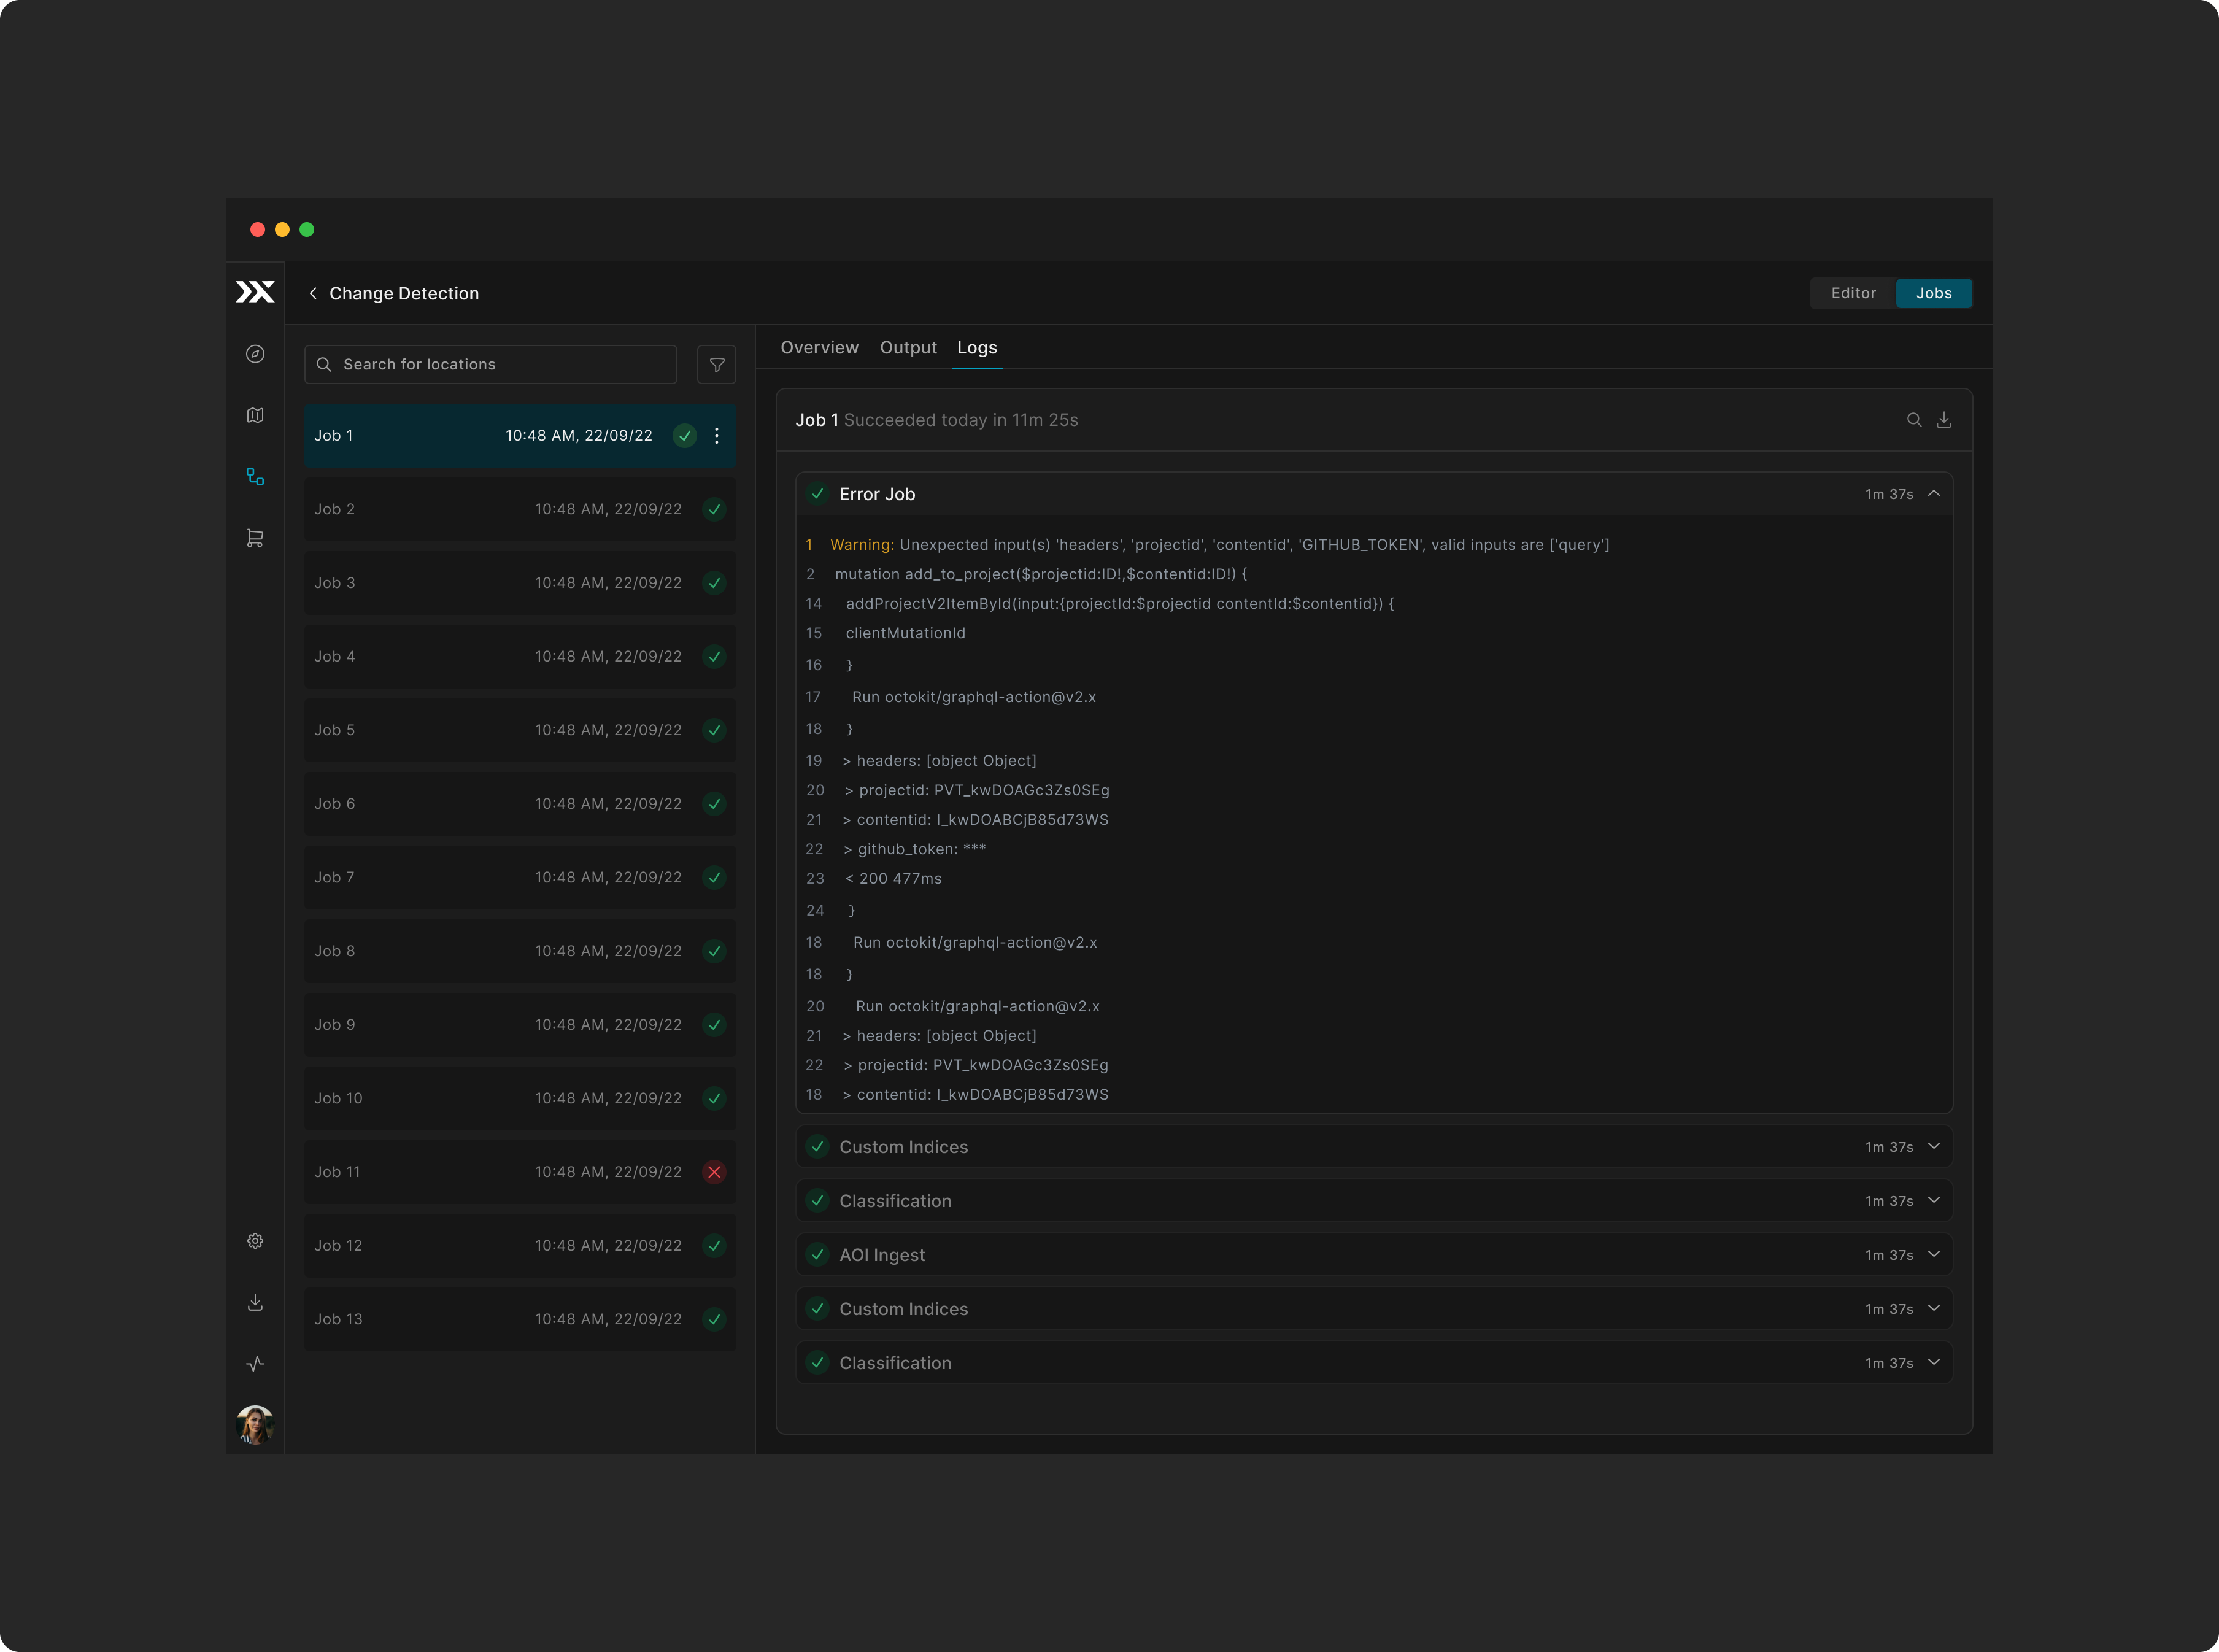Click the filter funnel icon
The width and height of the screenshot is (2219, 1652).
click(x=716, y=365)
